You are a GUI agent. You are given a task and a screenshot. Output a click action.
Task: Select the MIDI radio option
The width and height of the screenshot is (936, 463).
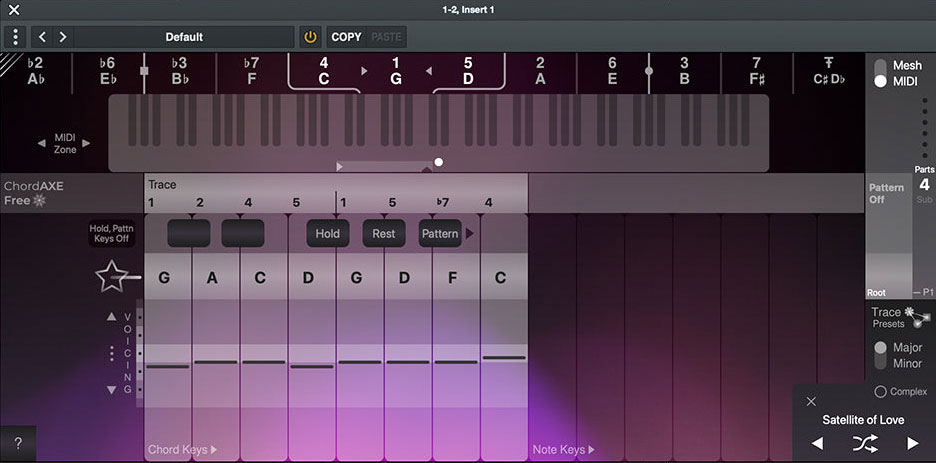(881, 81)
